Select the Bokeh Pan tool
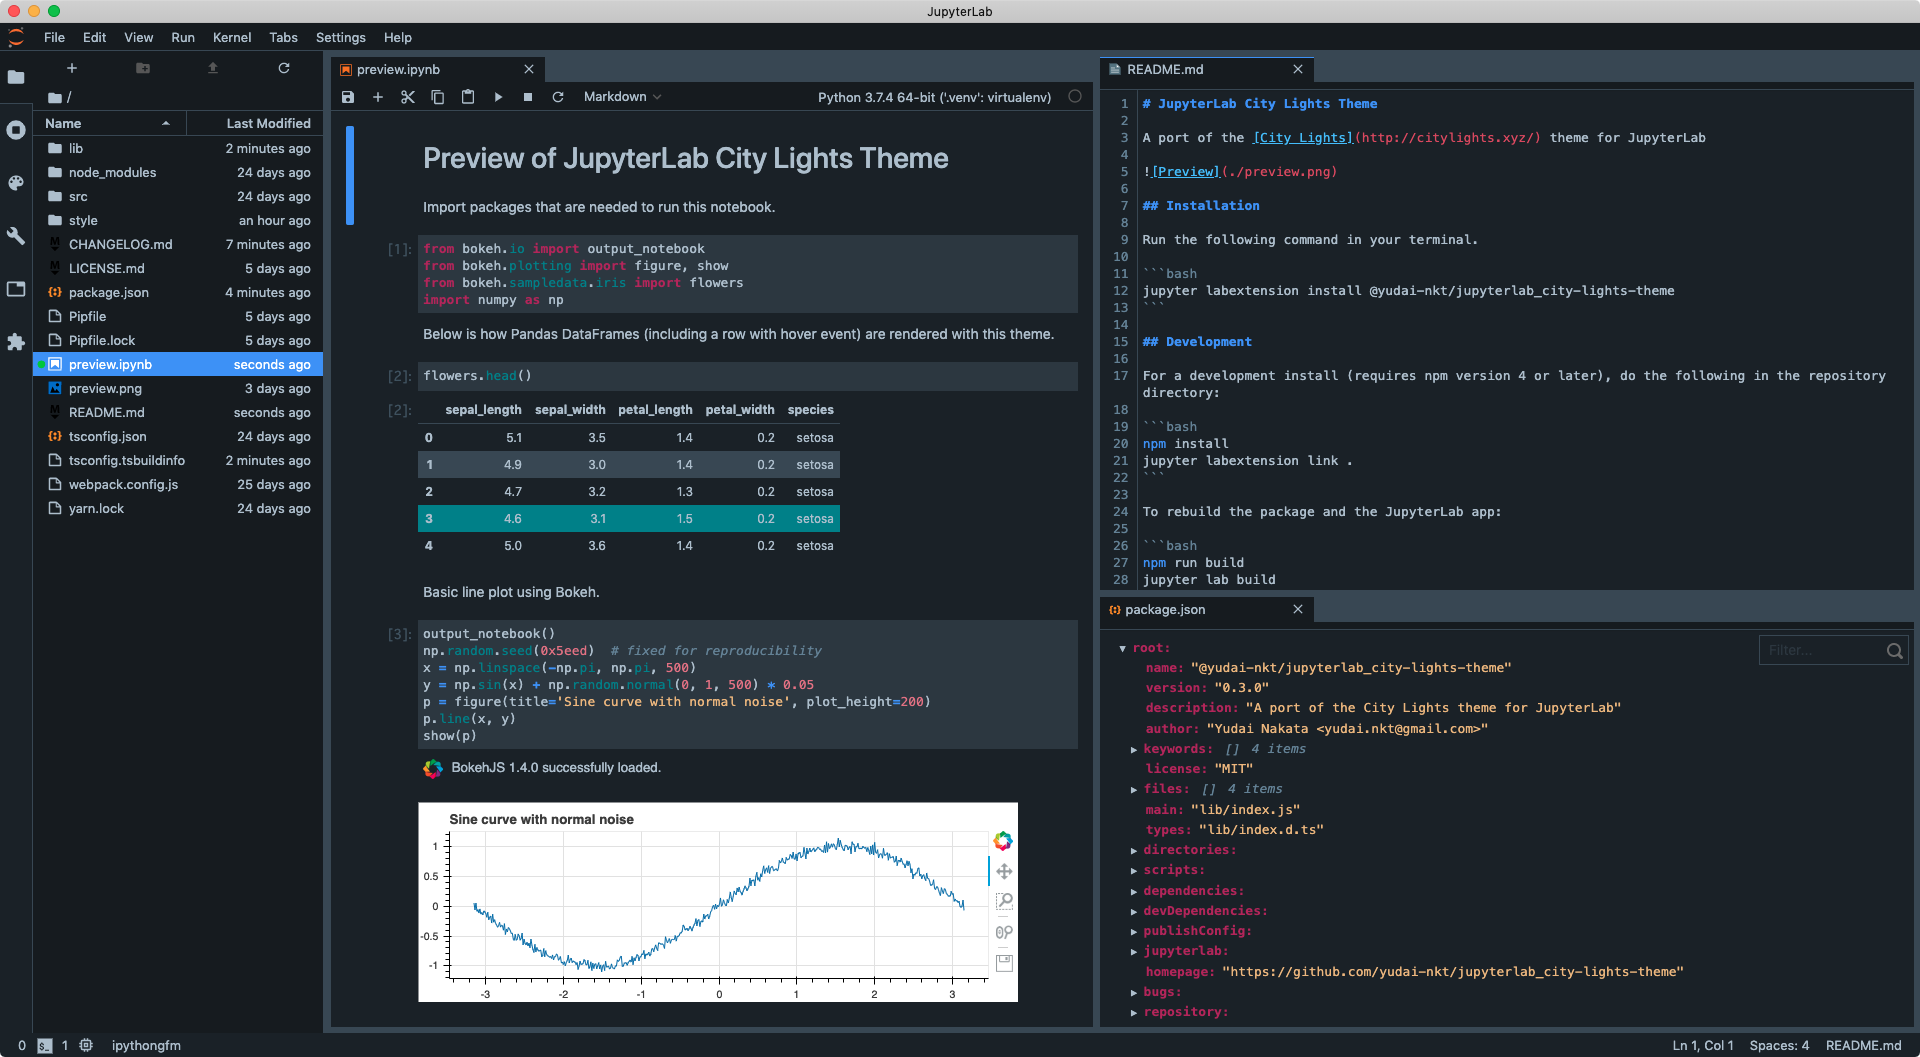 click(x=1004, y=872)
